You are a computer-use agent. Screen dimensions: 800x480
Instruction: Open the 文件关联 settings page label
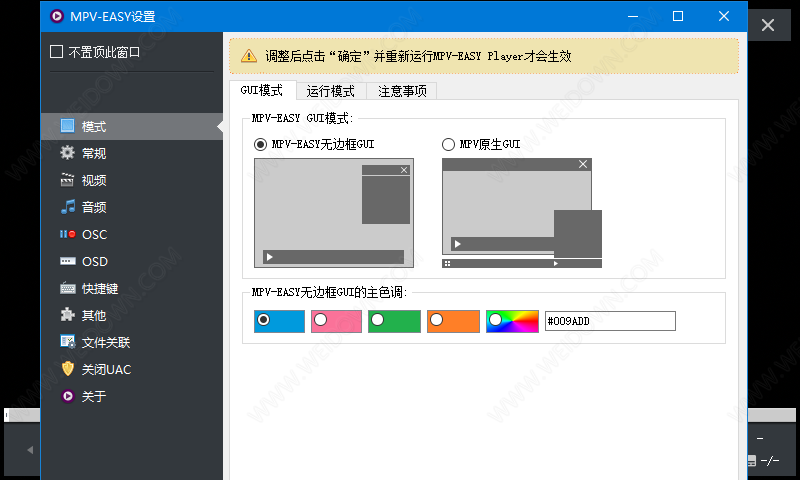click(106, 342)
